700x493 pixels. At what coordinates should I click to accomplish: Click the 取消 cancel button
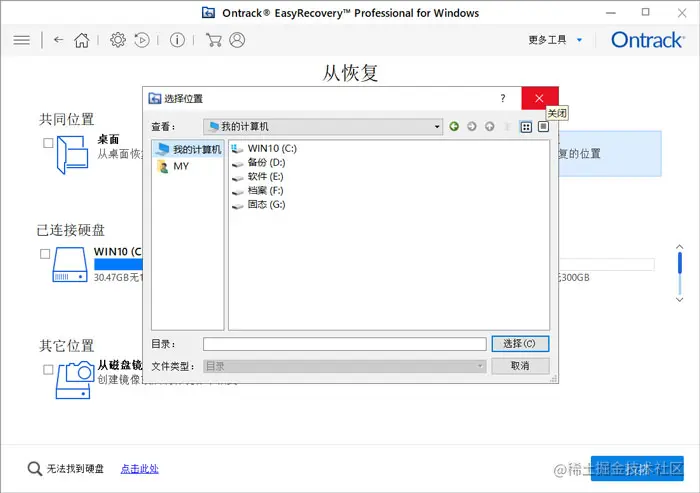(x=520, y=366)
